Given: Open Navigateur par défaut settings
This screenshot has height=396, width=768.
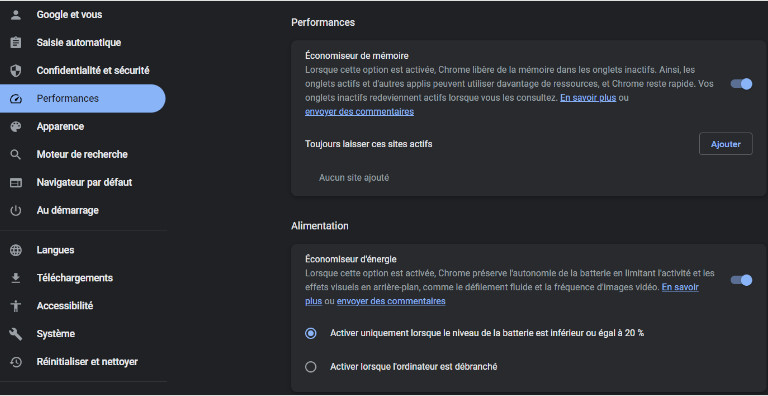Looking at the screenshot, I should click(83, 182).
